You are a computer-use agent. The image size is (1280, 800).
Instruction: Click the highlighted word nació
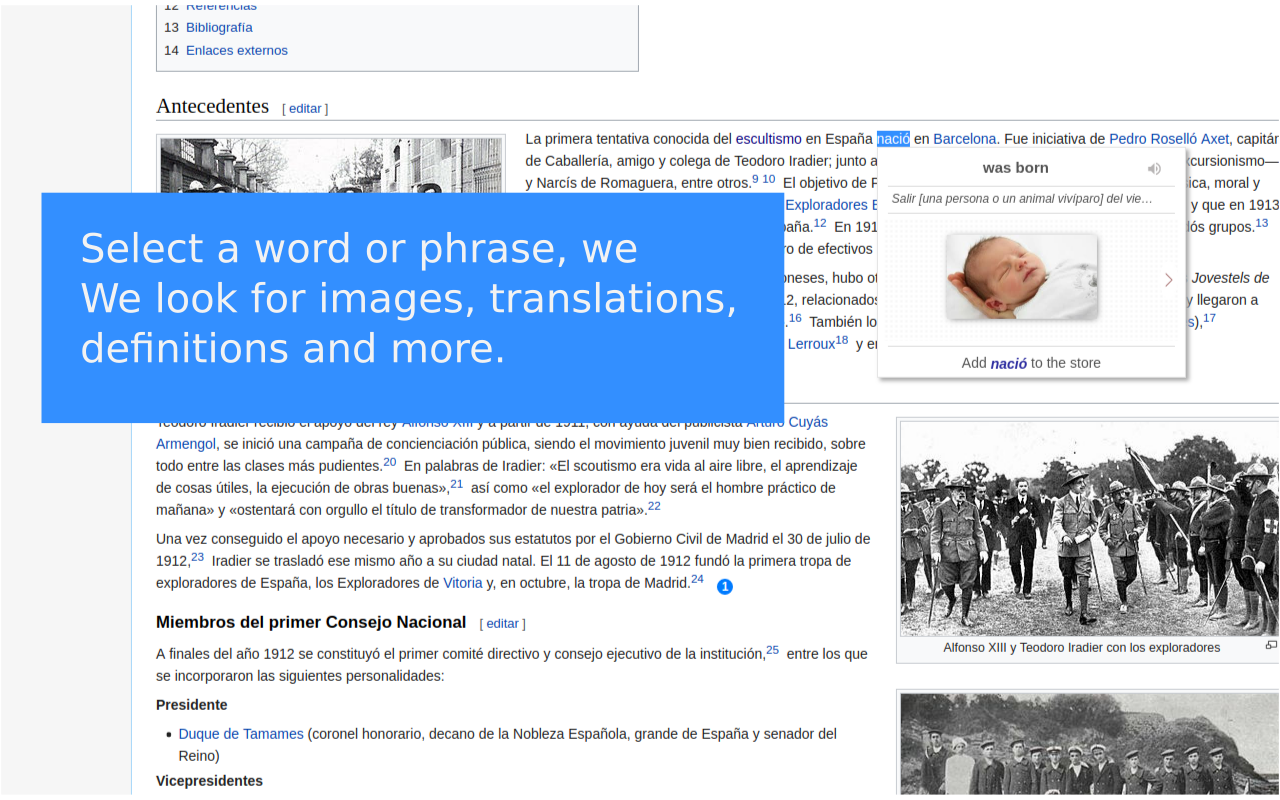(x=893, y=139)
